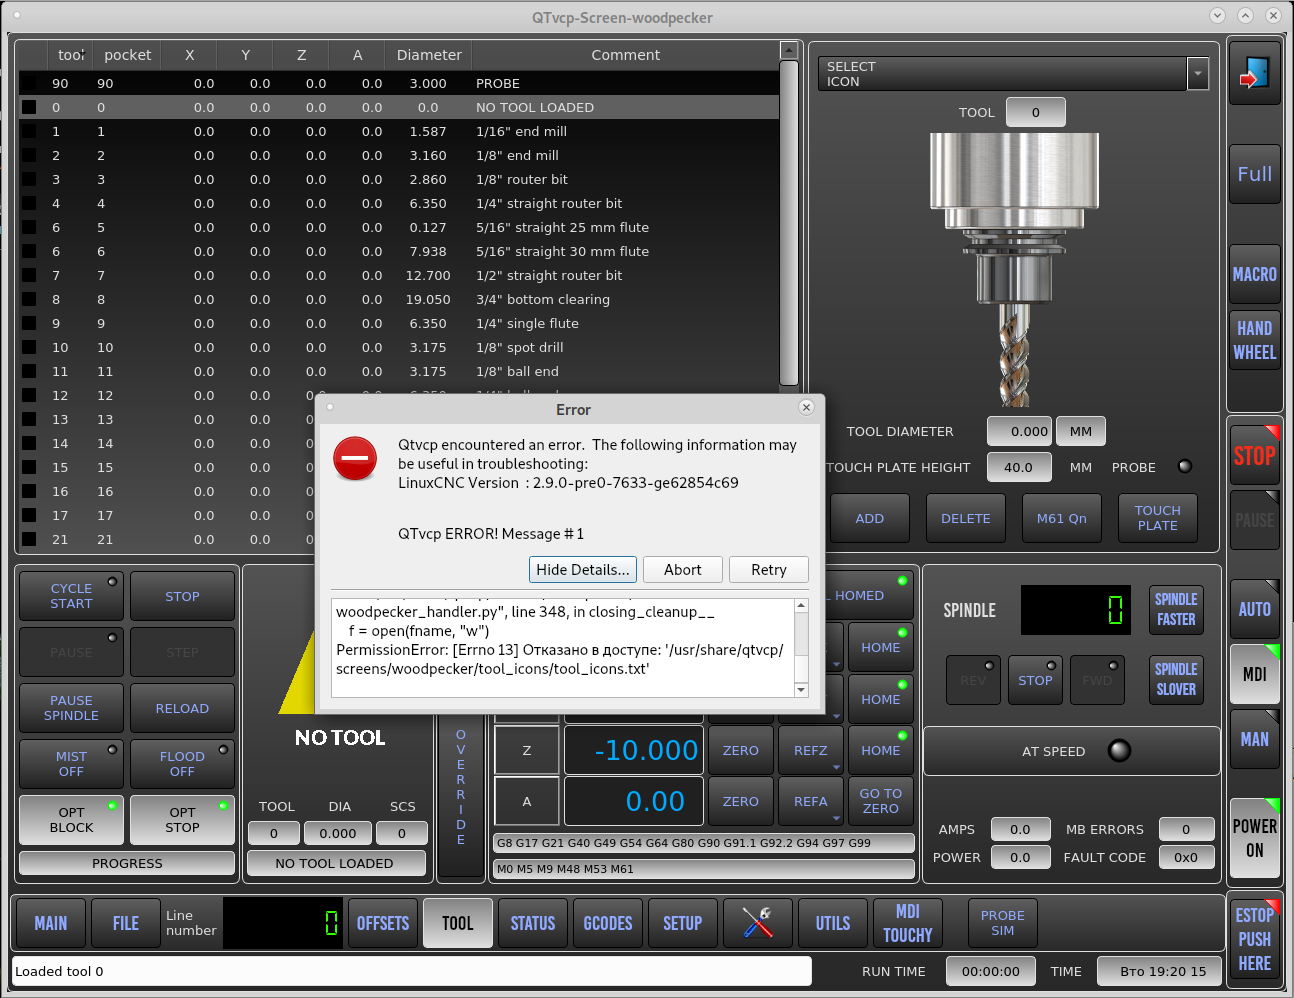Click the spindle tool image

click(1015, 270)
